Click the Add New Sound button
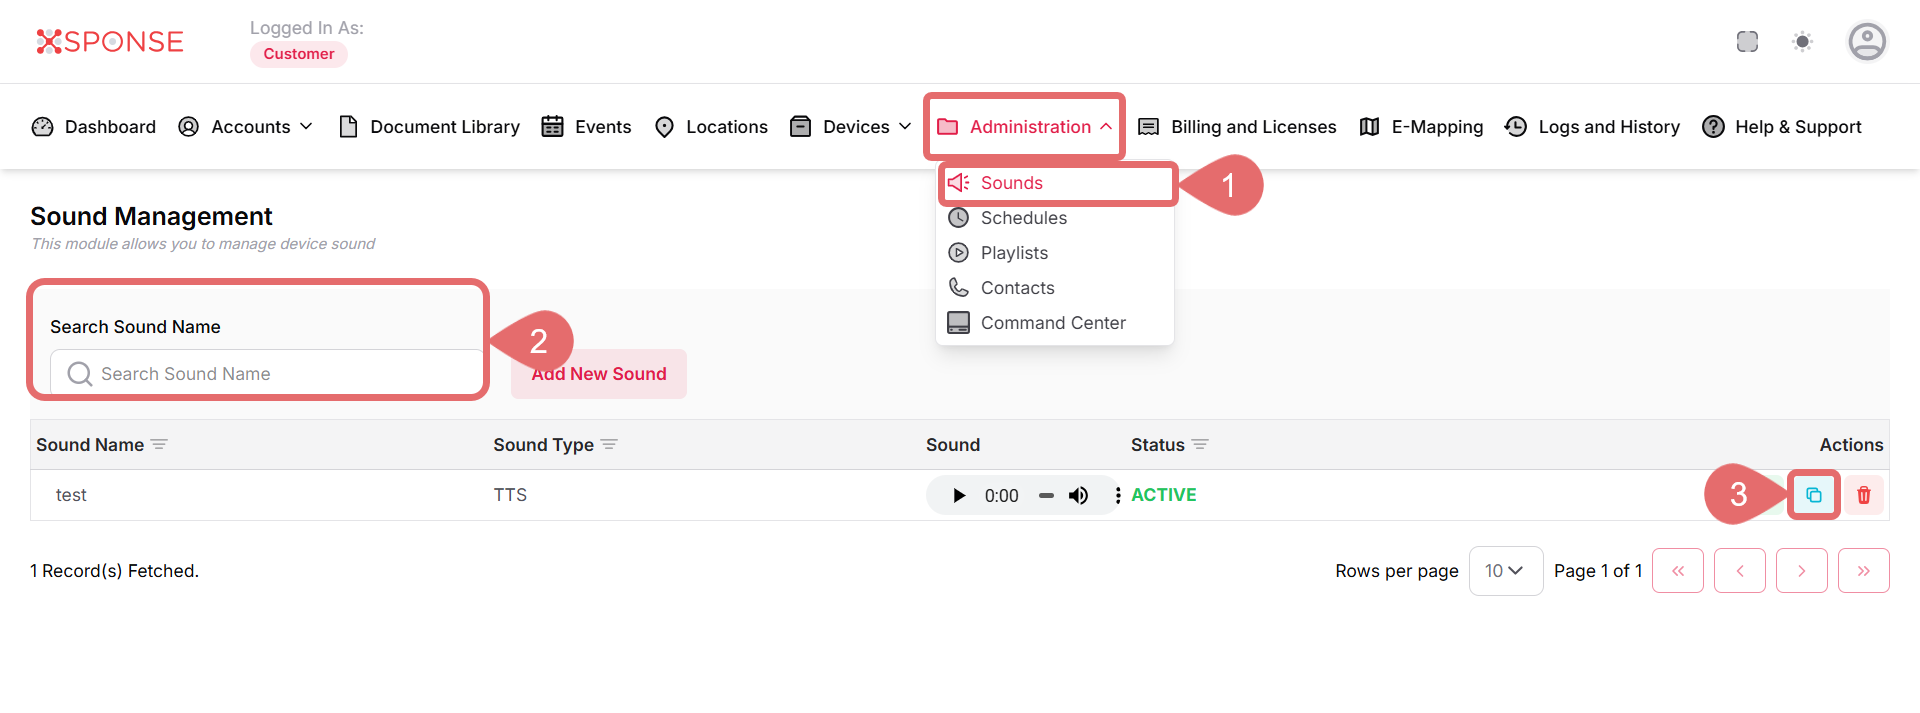Screen dimensions: 1920x713 click(599, 374)
